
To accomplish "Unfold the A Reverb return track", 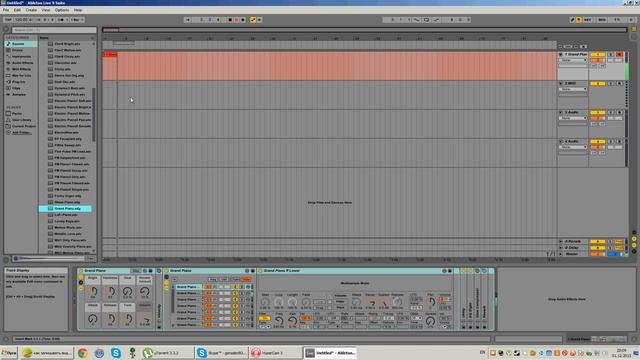I will [x=561, y=241].
